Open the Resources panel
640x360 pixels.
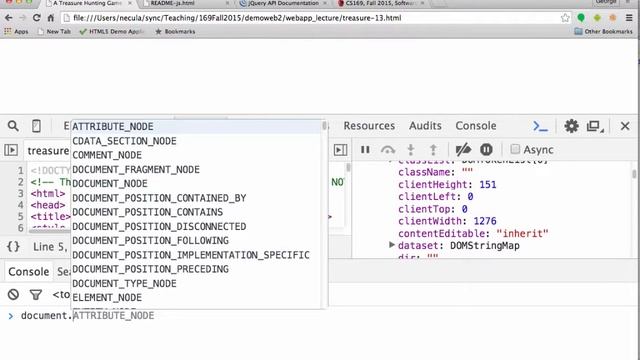[x=369, y=126]
